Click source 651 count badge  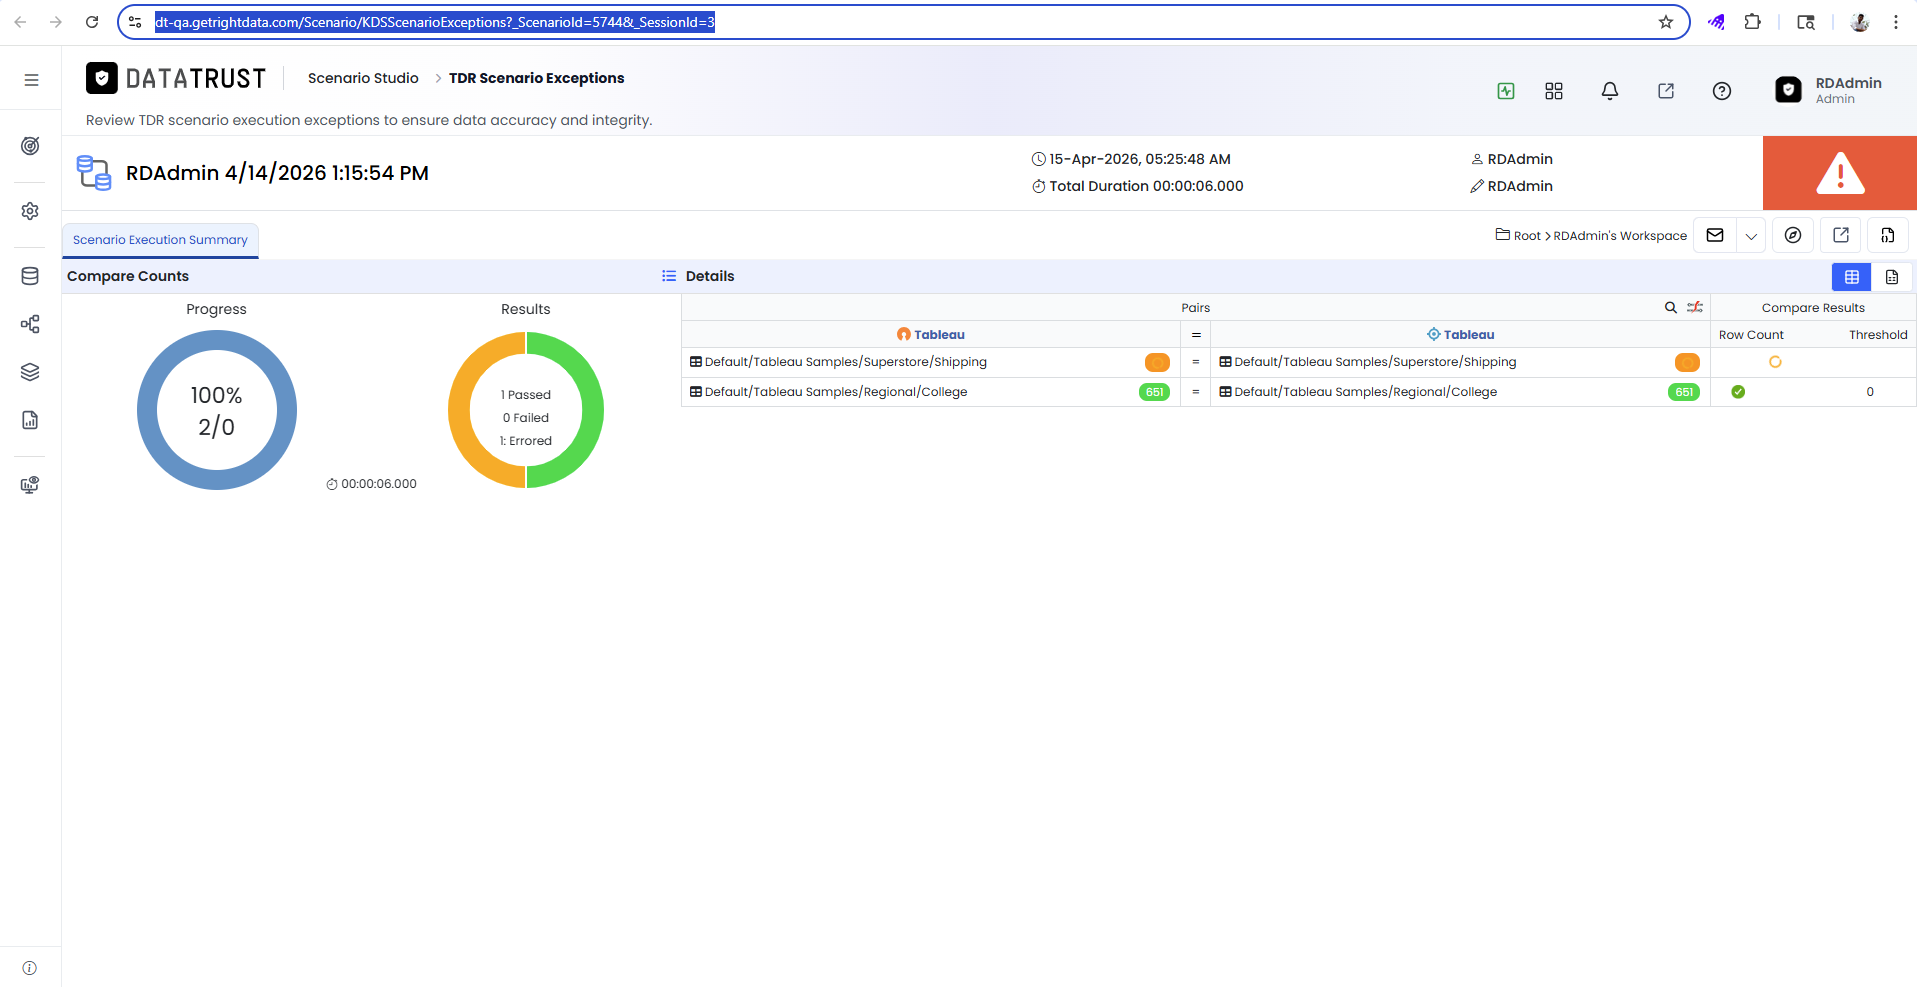coord(1155,392)
